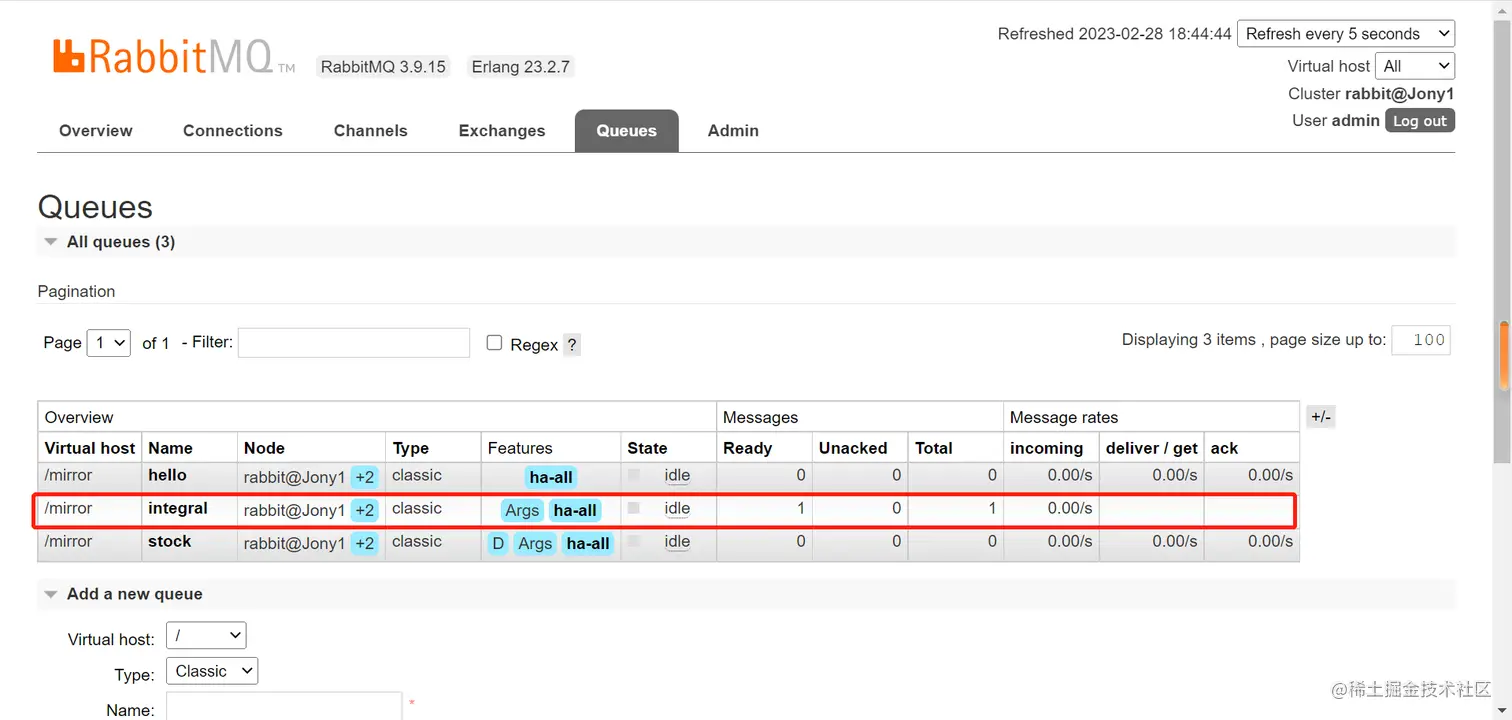1512x720 pixels.
Task: Click the D durable badge in stock row
Action: tap(498, 543)
